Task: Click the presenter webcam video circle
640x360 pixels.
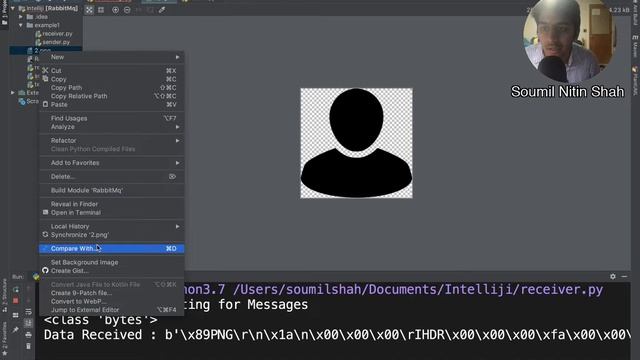Action: click(570, 38)
